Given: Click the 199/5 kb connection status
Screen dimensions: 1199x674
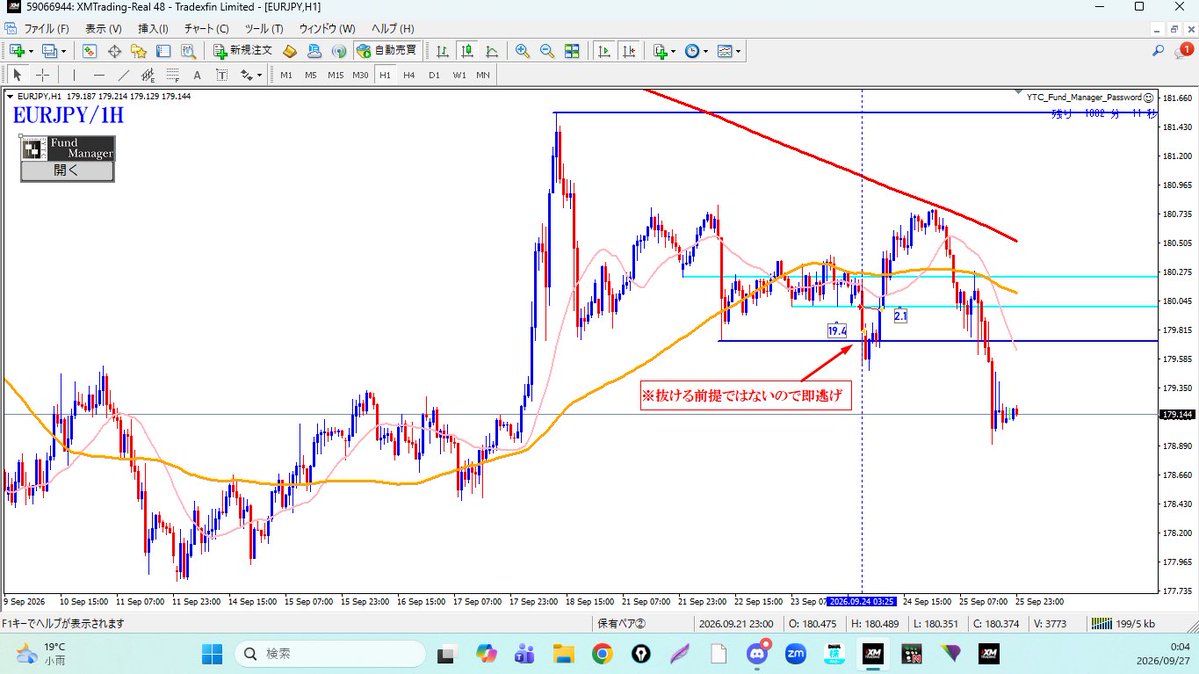Looking at the screenshot, I should [1124, 624].
